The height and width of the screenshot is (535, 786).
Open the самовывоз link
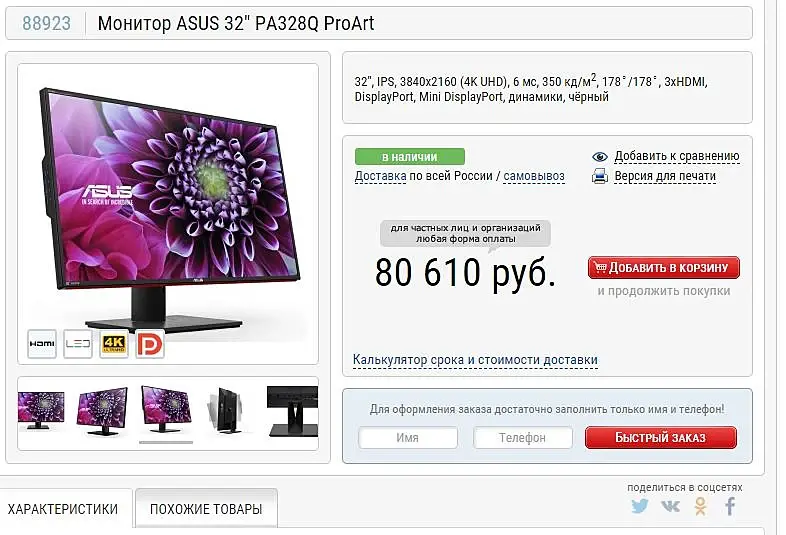(534, 176)
